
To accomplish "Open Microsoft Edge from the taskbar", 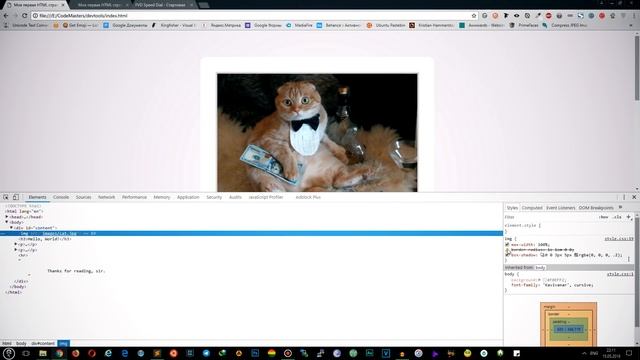I will pyautogui.click(x=124, y=353).
